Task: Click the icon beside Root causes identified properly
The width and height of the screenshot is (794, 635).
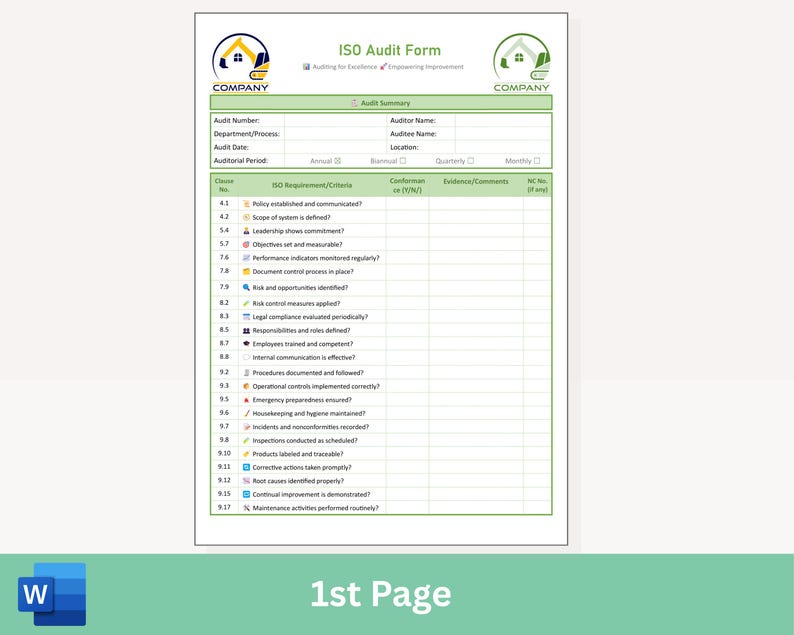Action: 246,481
